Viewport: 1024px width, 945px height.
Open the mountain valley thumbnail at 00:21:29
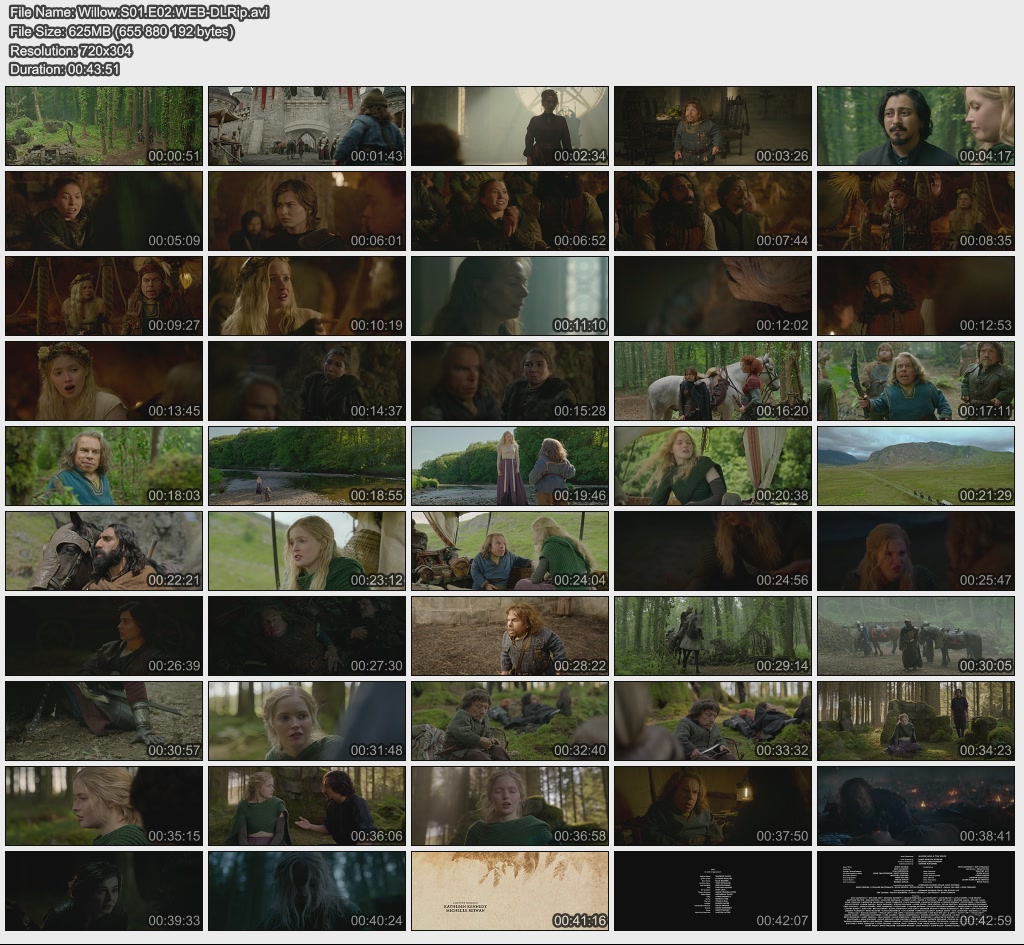click(916, 466)
